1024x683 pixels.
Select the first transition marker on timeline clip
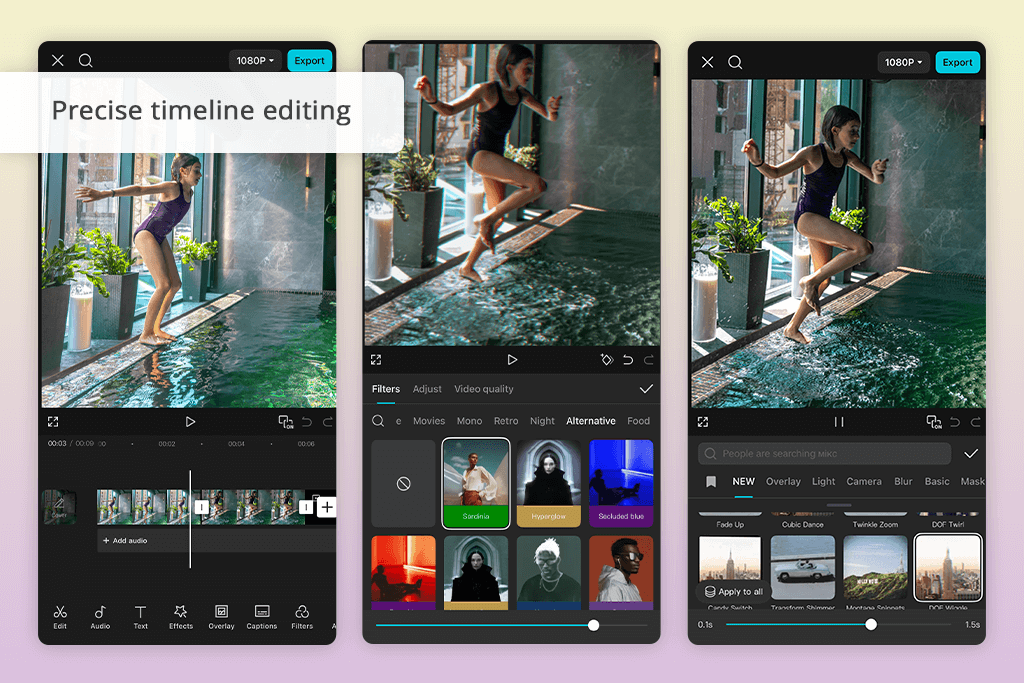(202, 507)
